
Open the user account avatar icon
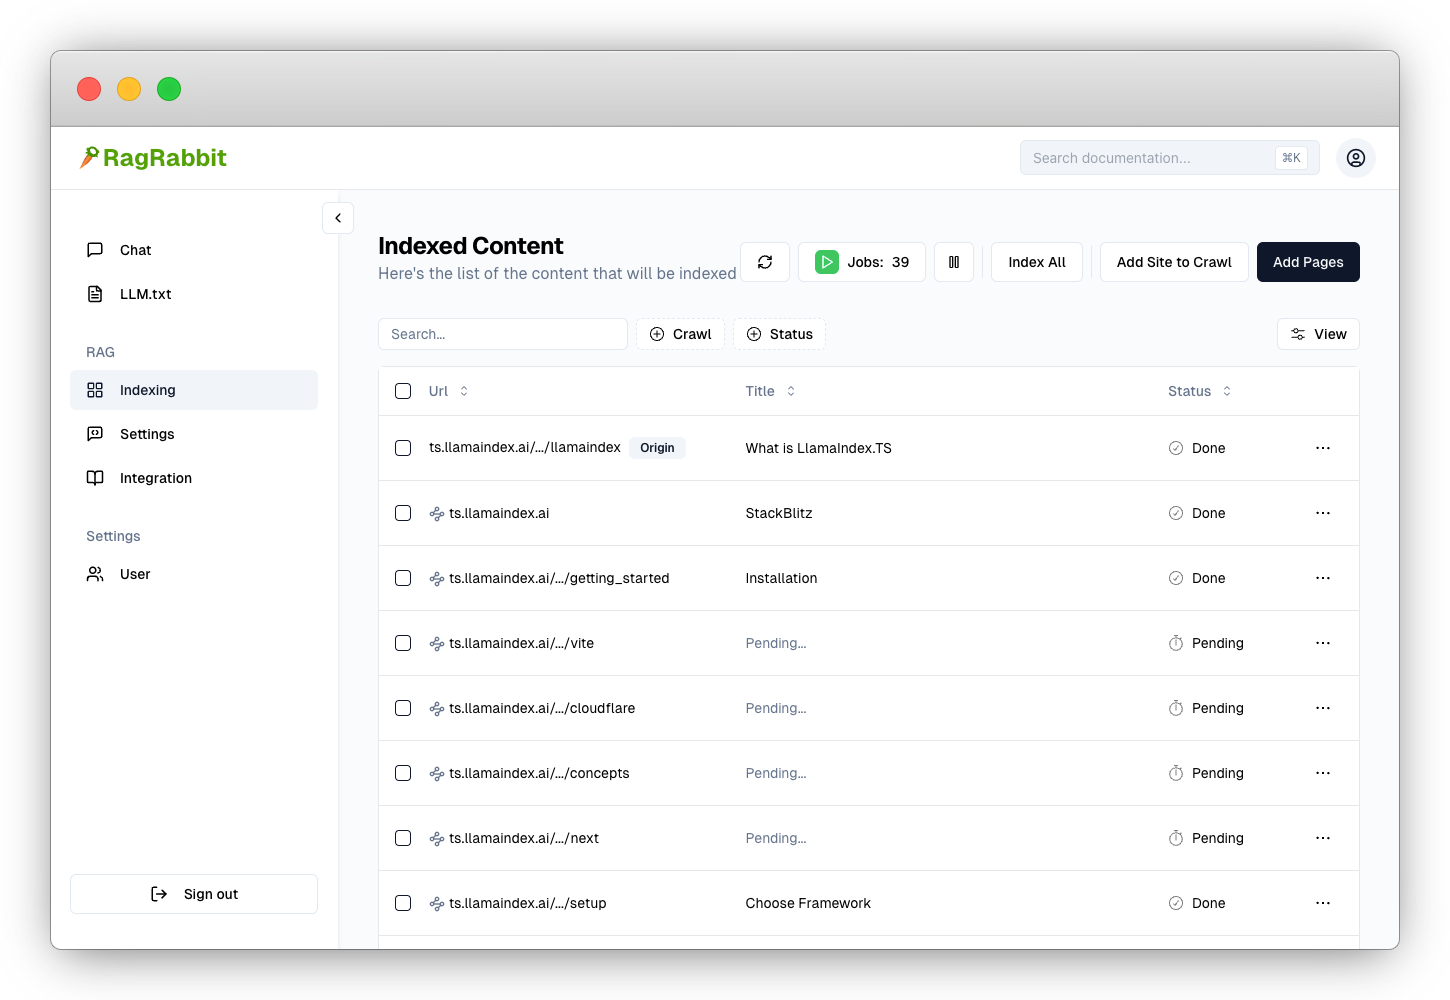[x=1356, y=158]
